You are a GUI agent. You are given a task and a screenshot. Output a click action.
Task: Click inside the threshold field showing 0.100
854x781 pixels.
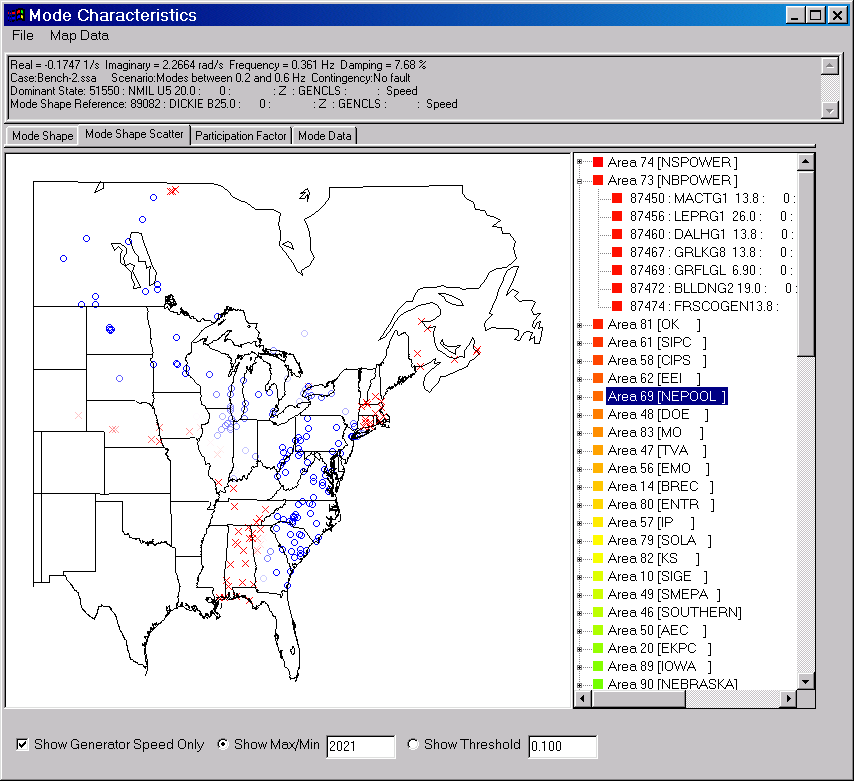pos(560,744)
